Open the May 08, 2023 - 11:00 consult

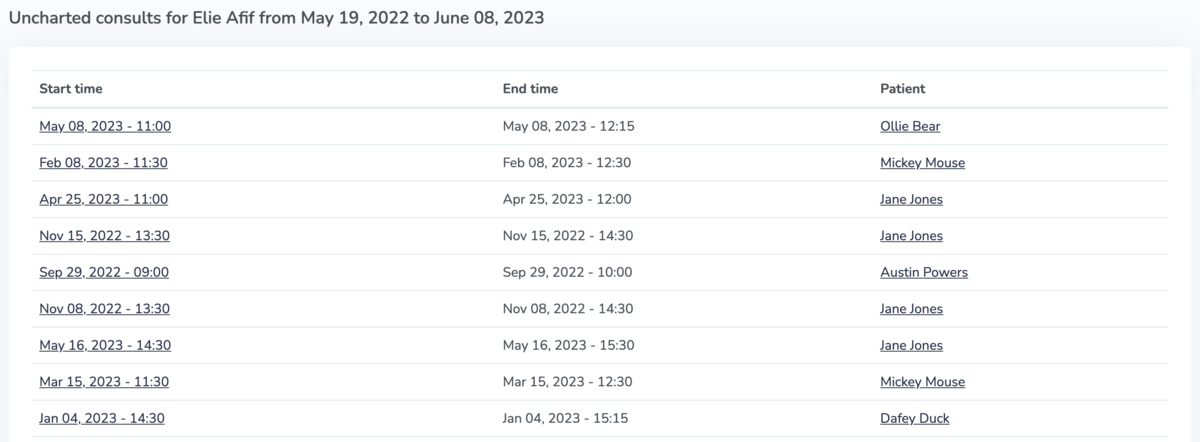click(105, 127)
